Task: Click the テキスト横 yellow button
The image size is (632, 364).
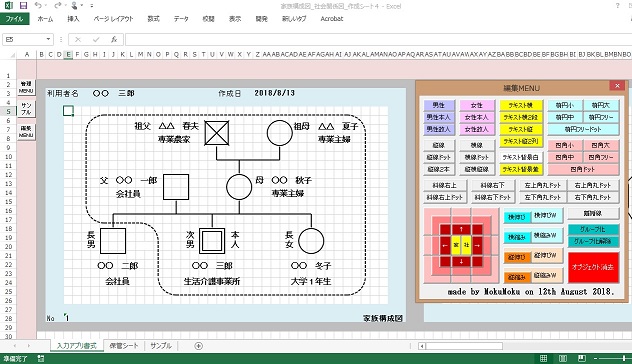Action: pos(521,105)
